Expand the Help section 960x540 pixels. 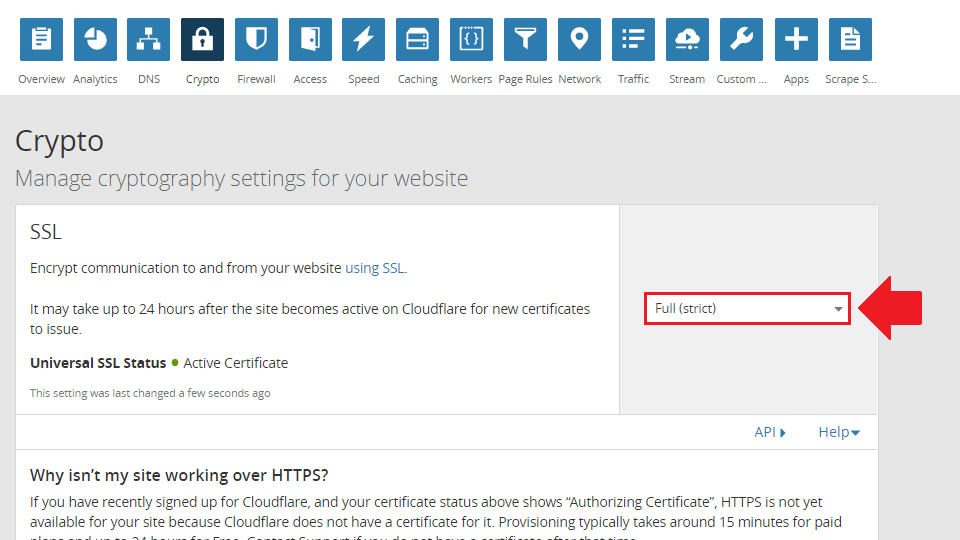tap(839, 432)
